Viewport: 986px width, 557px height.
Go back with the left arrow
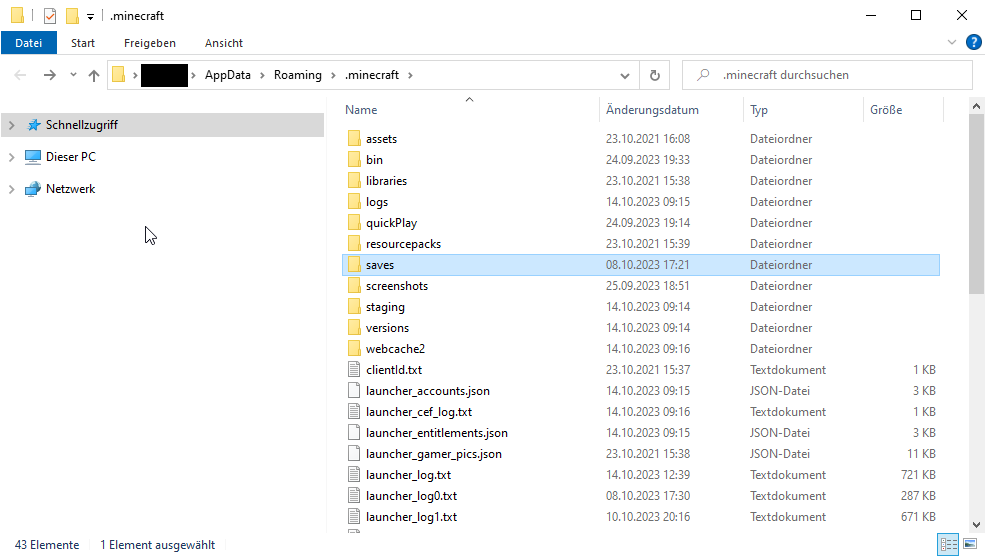(20, 75)
